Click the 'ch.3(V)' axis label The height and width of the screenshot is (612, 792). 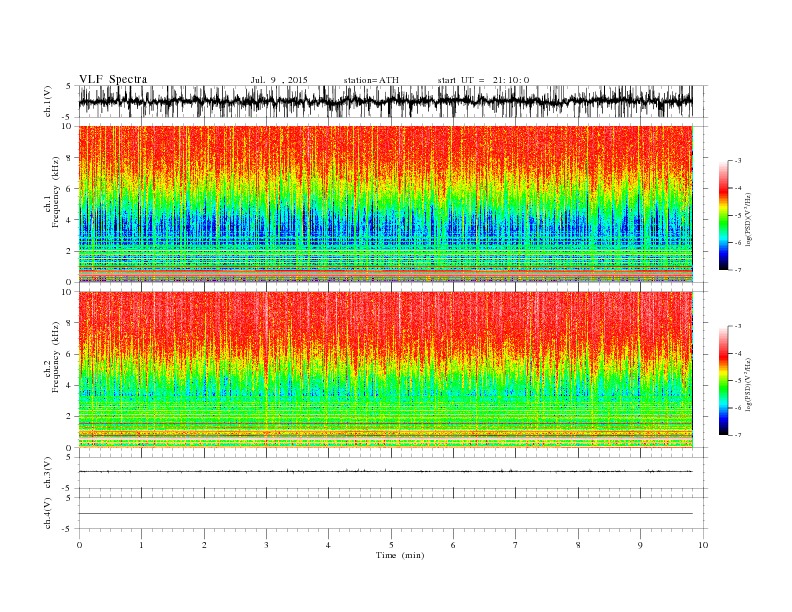click(x=48, y=473)
